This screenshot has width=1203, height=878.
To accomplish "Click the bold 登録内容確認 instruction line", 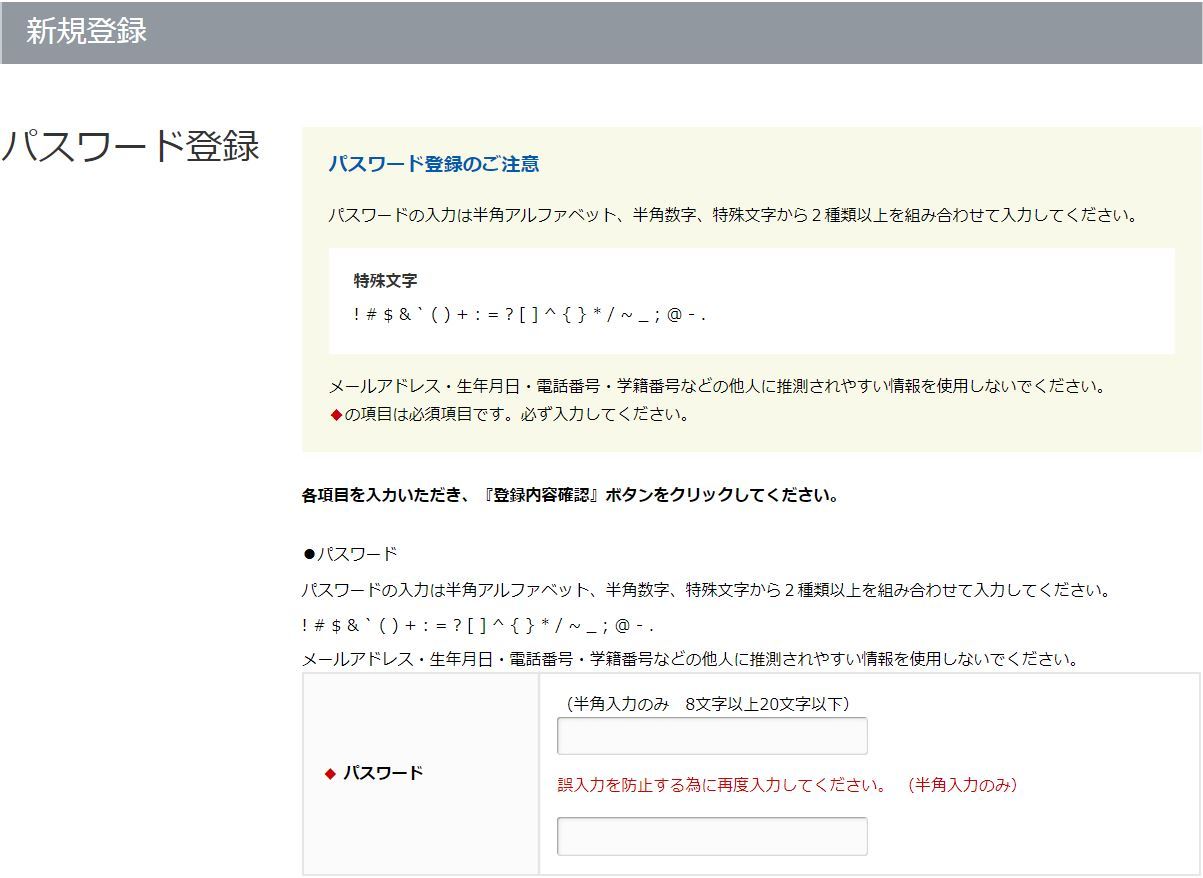I will pyautogui.click(x=569, y=495).
